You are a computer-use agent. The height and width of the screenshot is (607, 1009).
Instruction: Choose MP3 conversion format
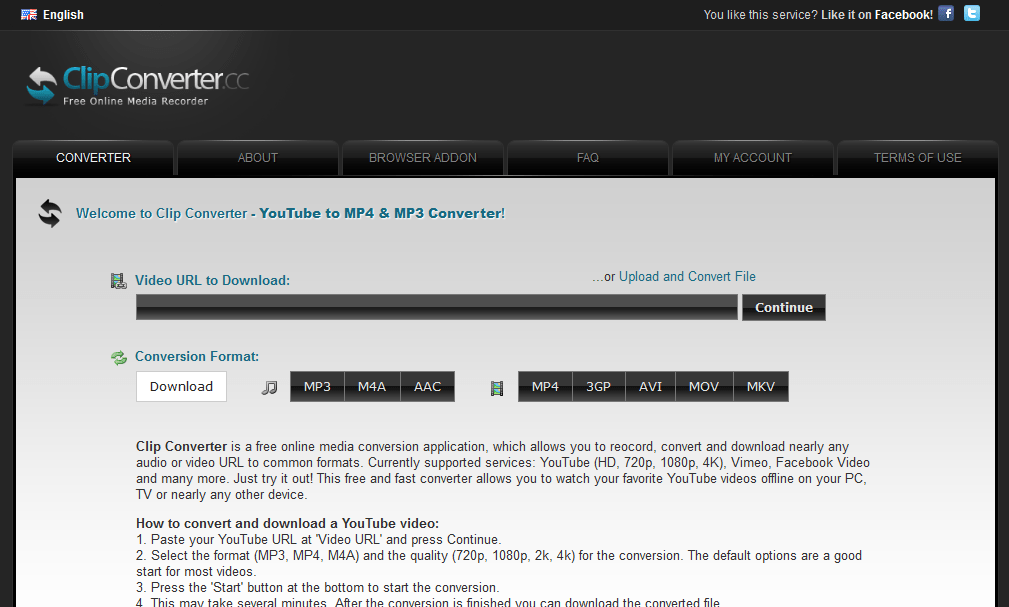[317, 386]
